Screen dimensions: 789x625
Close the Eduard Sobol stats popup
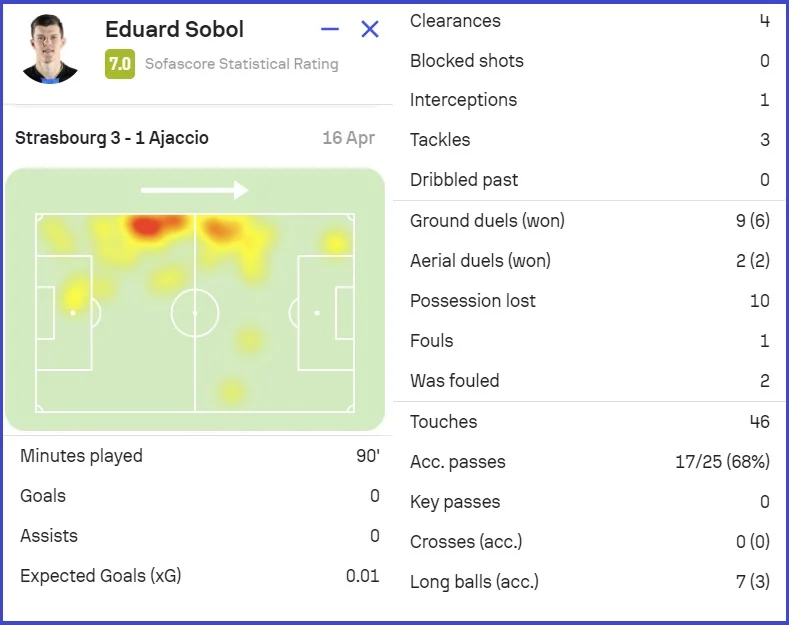370,30
